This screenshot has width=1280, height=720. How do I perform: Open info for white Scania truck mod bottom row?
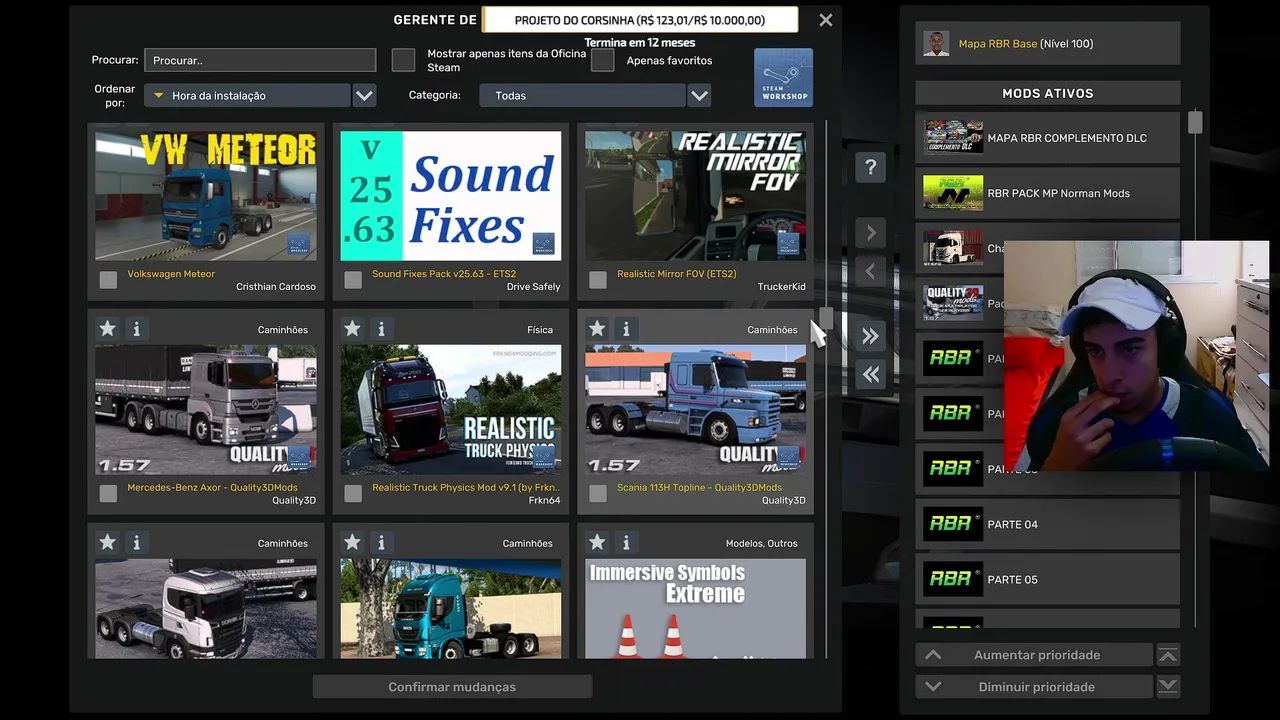tap(137, 543)
